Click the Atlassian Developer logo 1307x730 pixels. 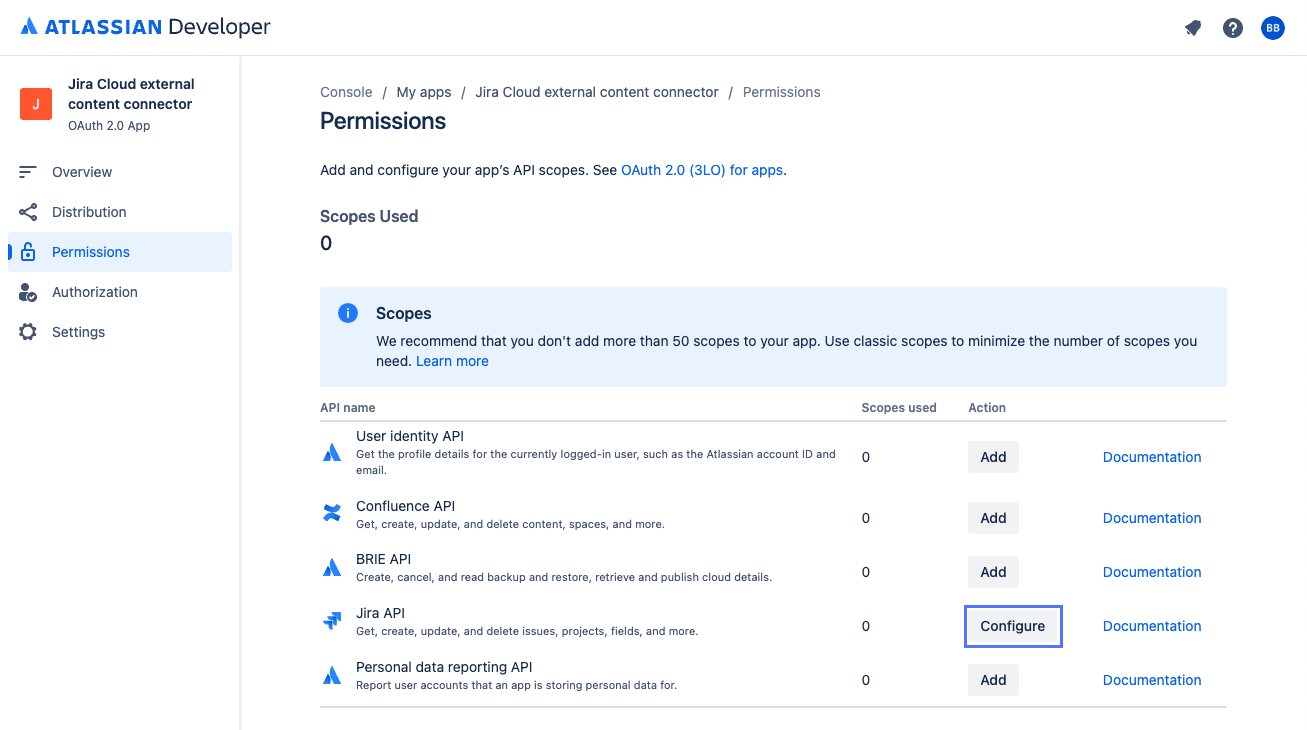pyautogui.click(x=146, y=27)
